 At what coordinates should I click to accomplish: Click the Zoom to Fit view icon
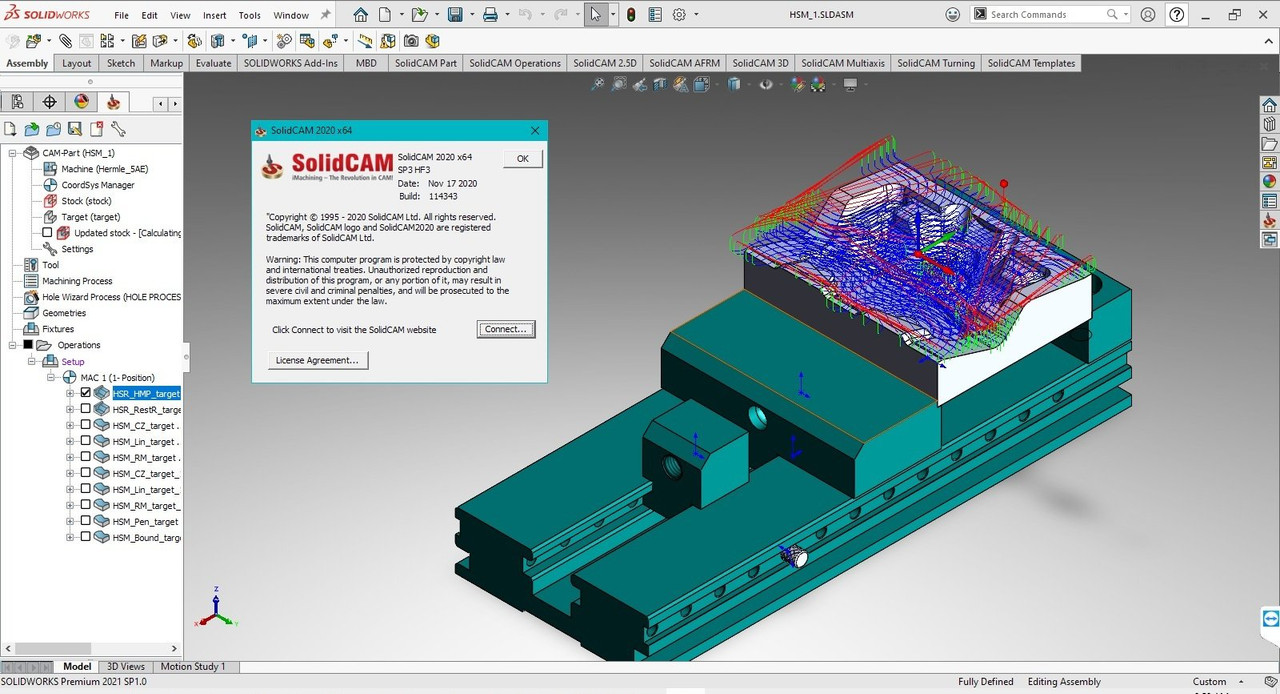coord(598,85)
